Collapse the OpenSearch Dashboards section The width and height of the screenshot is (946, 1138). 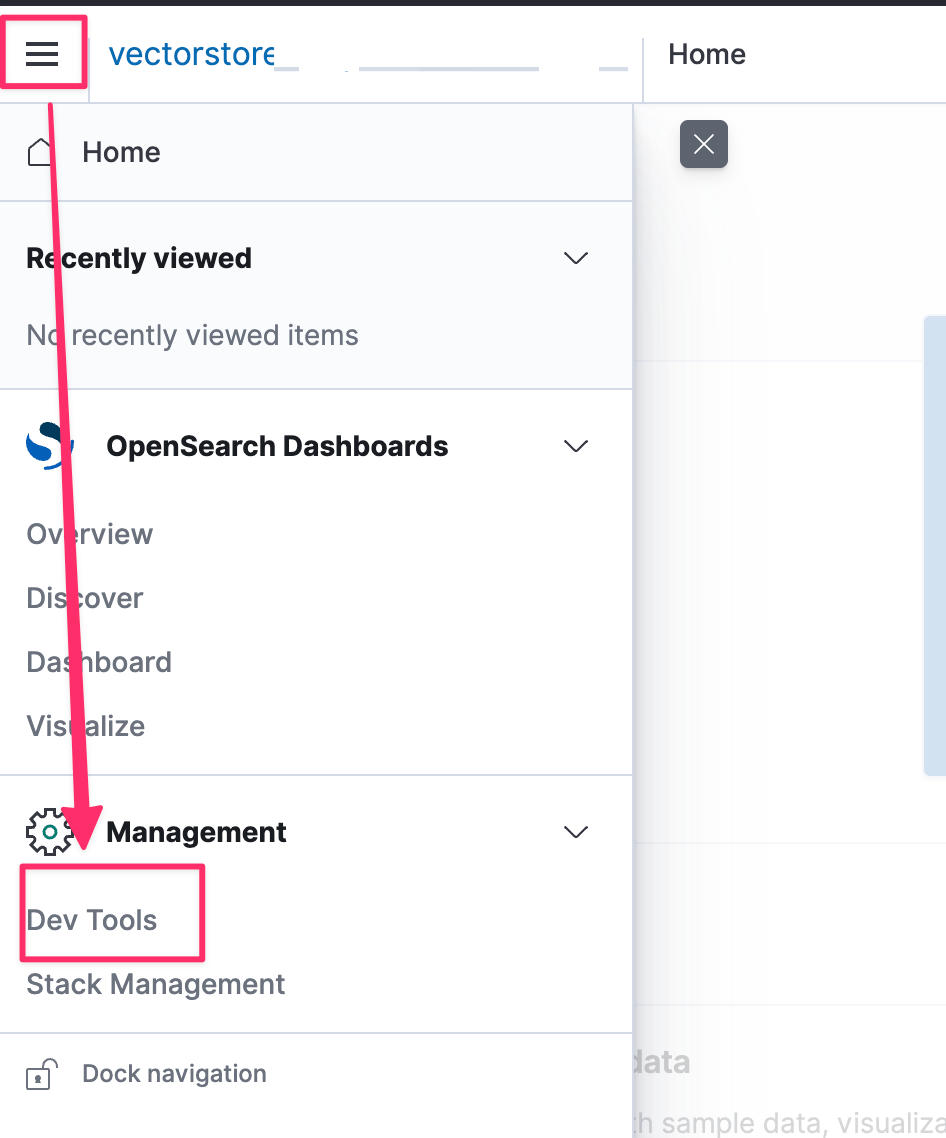[x=576, y=446]
